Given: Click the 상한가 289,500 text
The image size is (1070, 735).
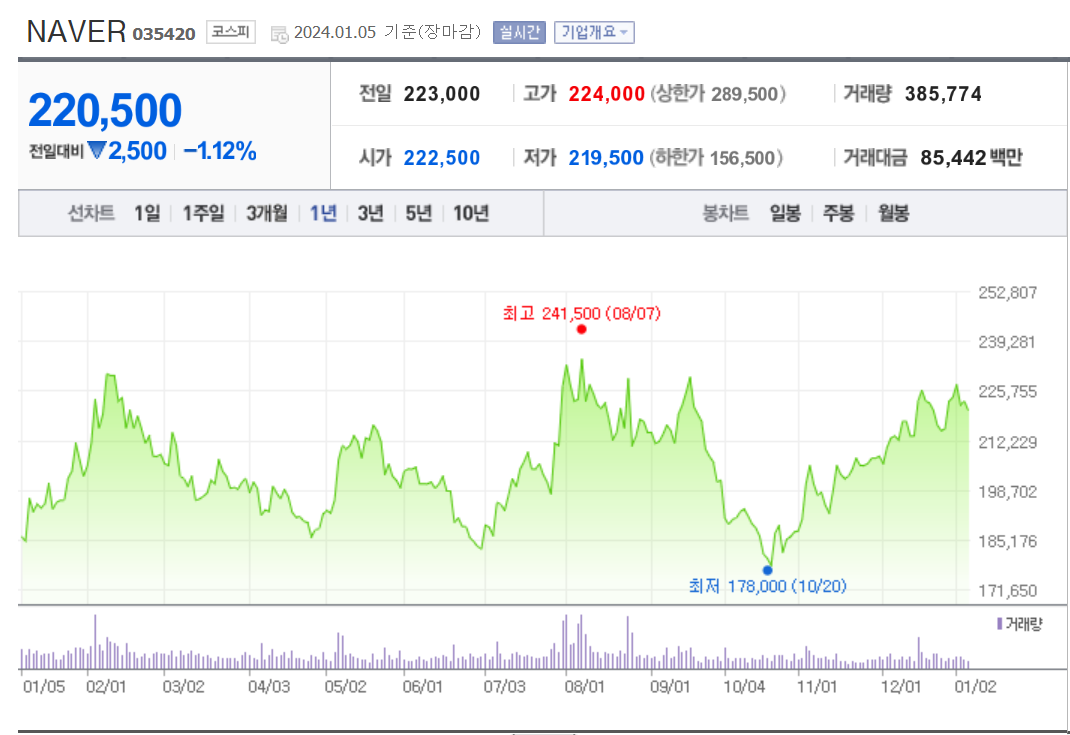Looking at the screenshot, I should (717, 94).
